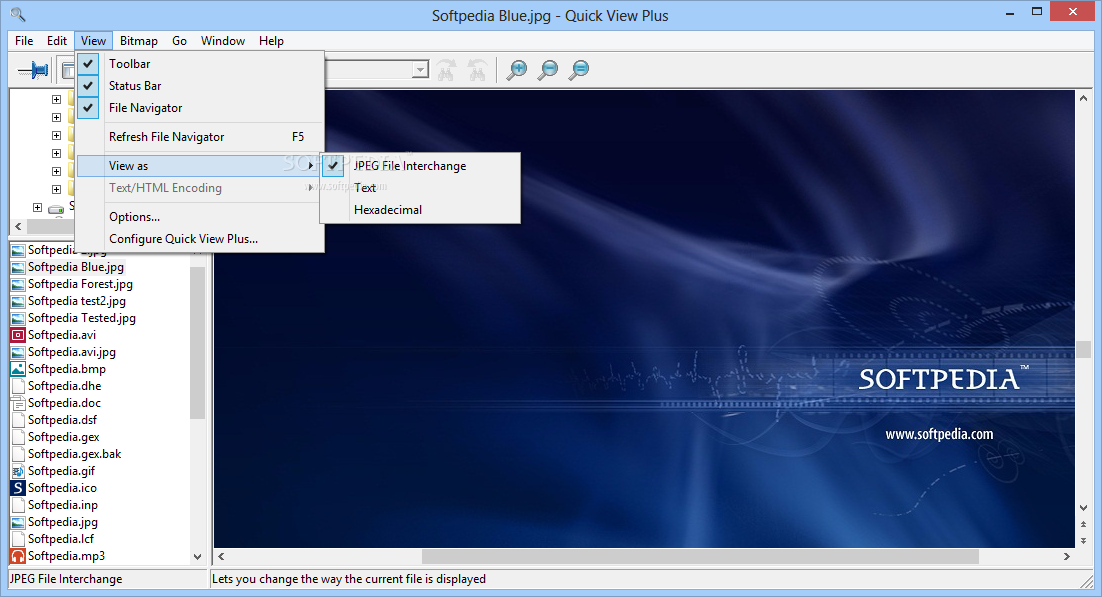Open the Window menu

tap(223, 41)
